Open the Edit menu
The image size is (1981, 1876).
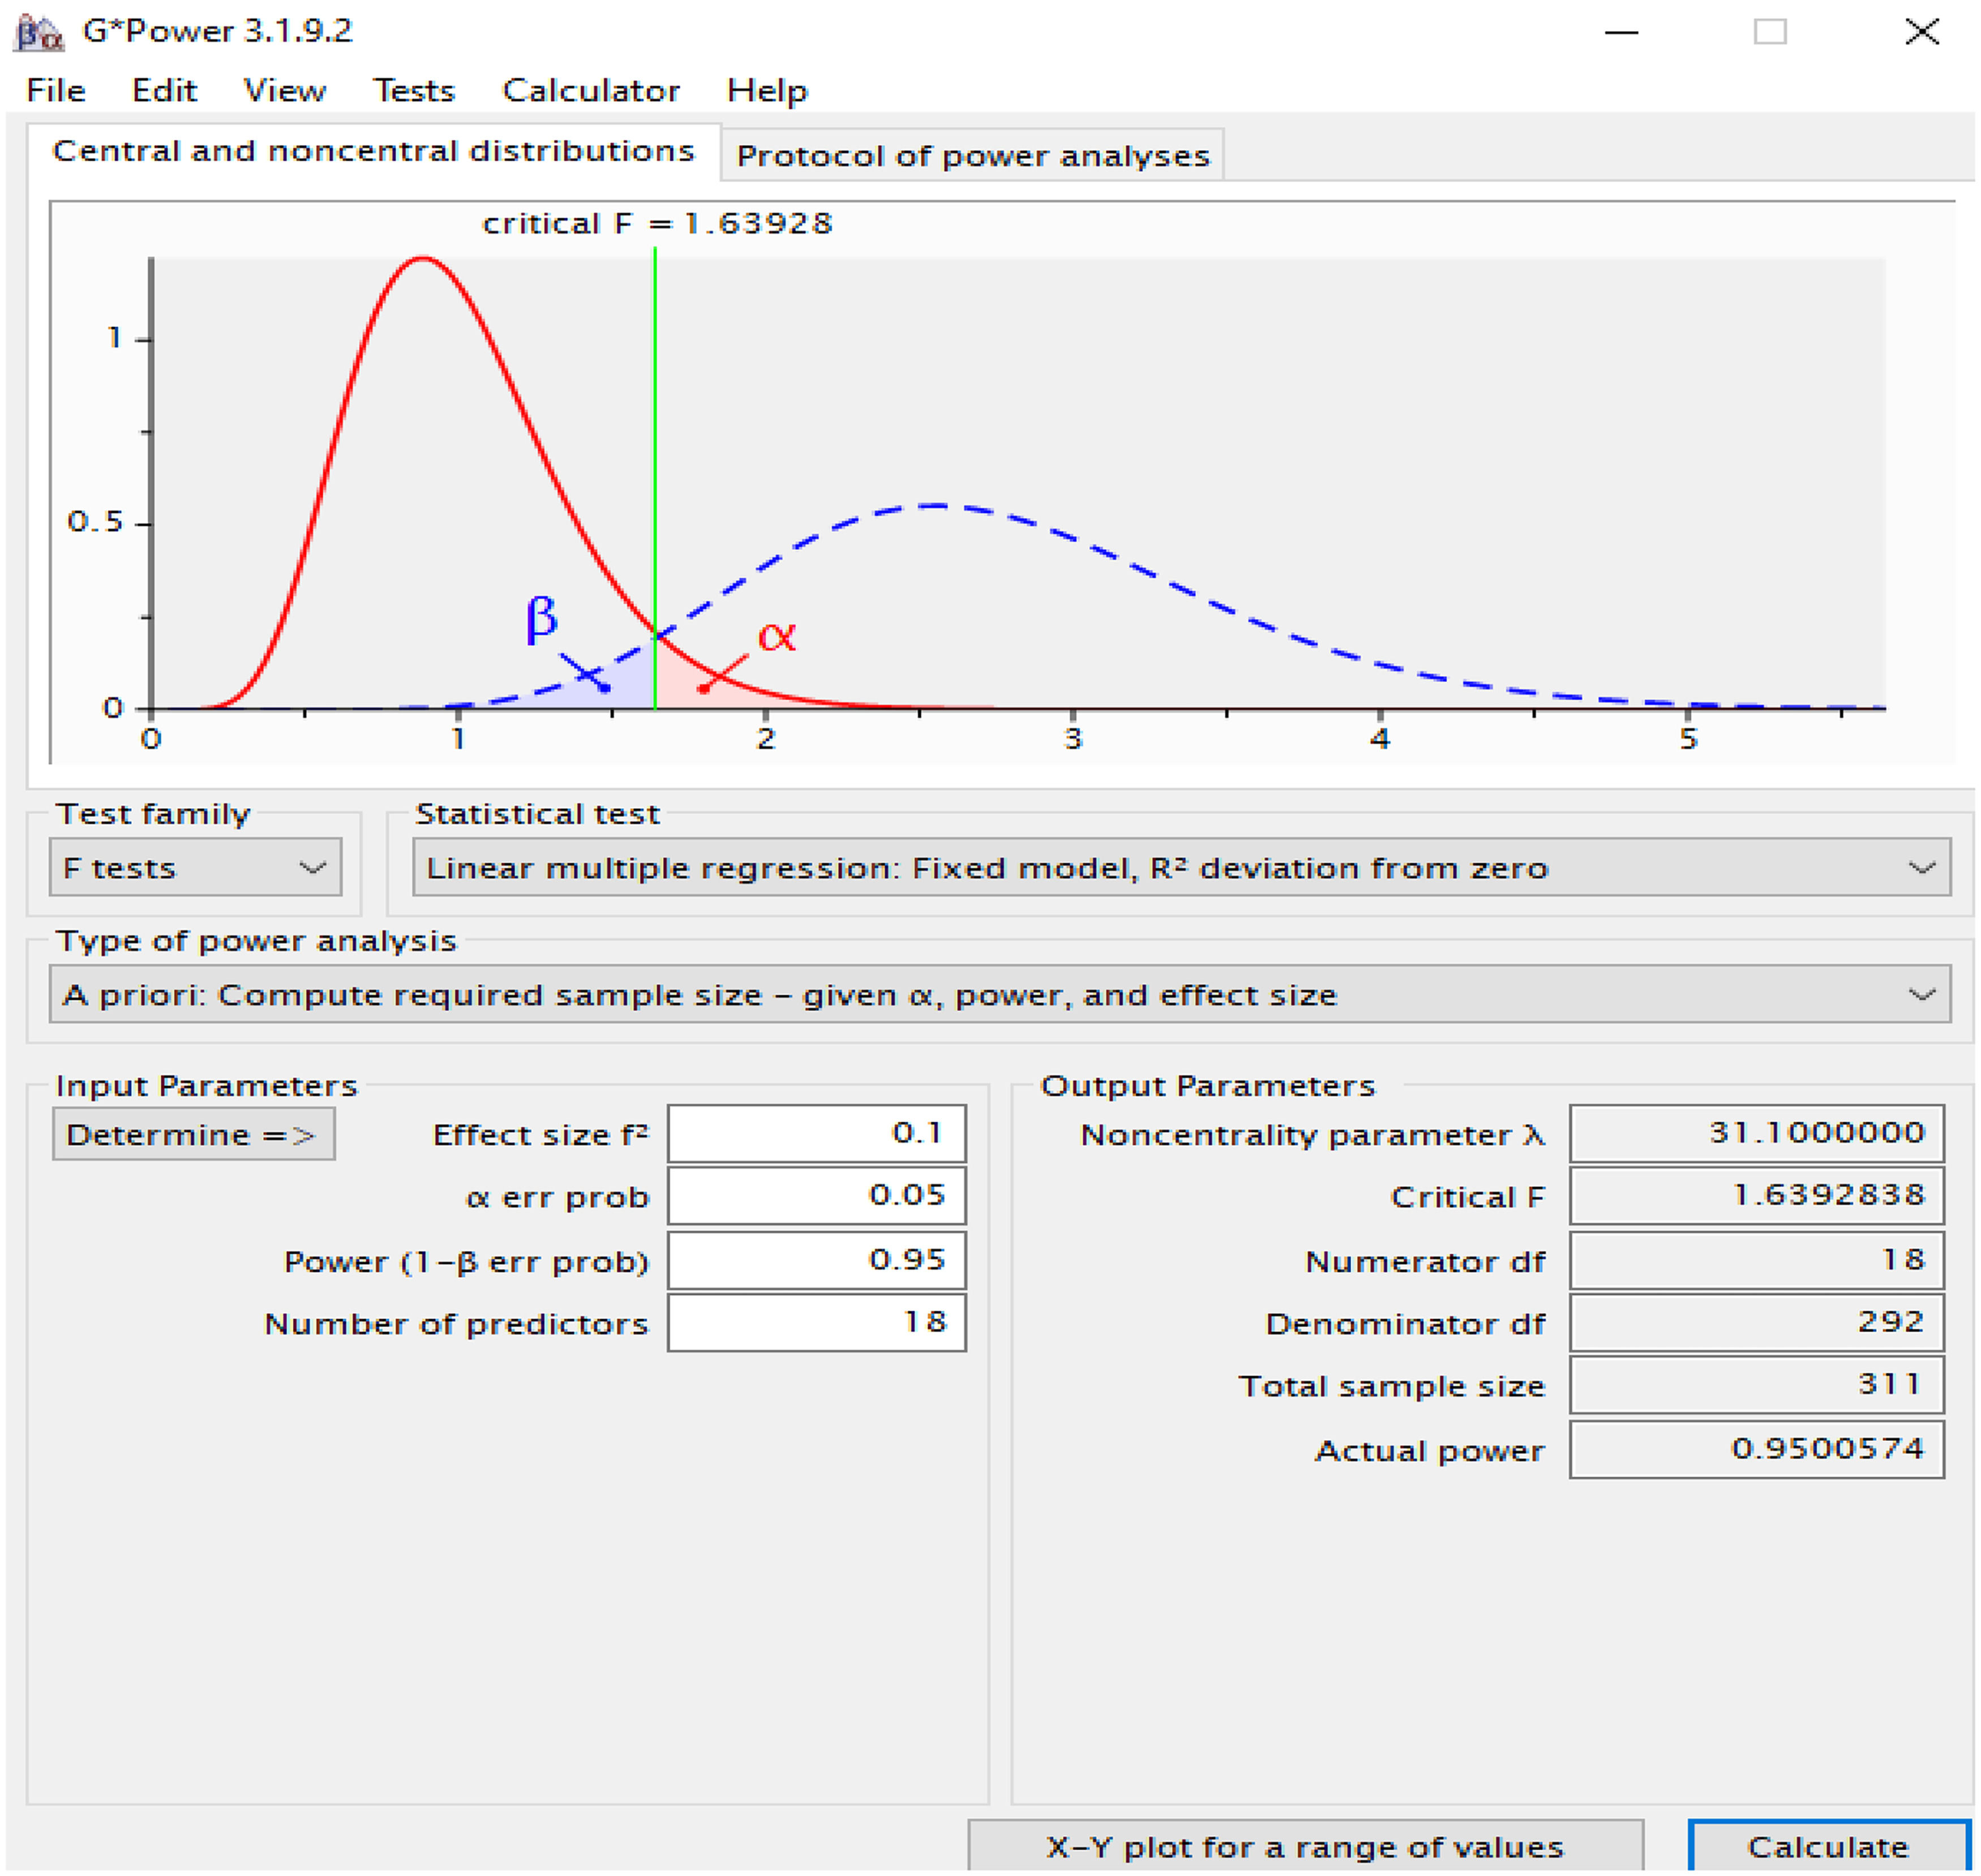coord(164,91)
